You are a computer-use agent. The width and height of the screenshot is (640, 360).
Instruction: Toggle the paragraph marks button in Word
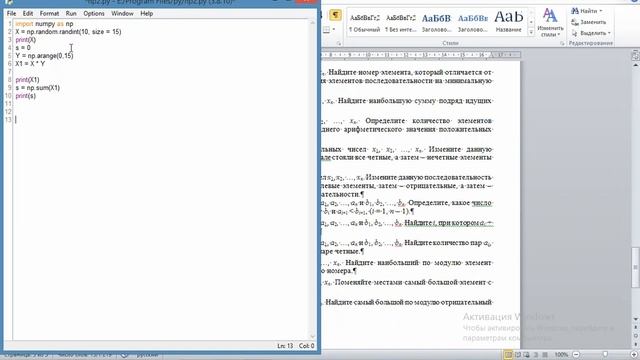tap(335, 16)
